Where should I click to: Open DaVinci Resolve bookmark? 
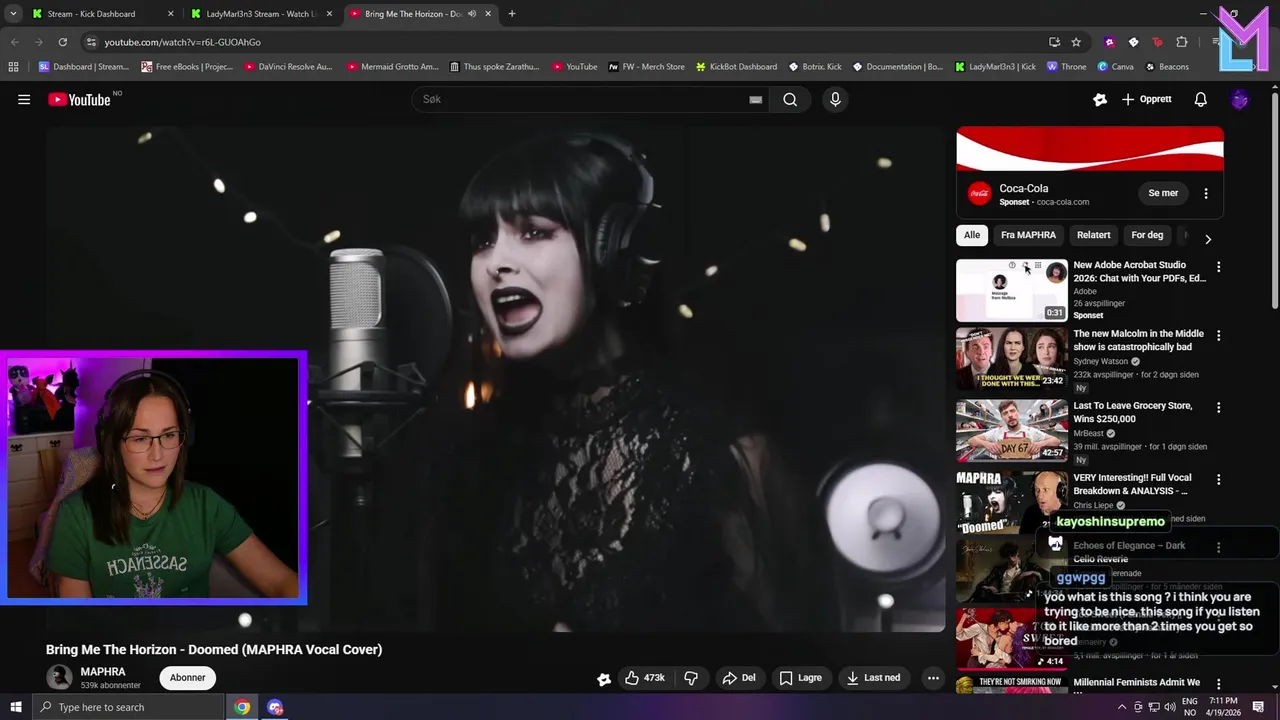(x=287, y=67)
